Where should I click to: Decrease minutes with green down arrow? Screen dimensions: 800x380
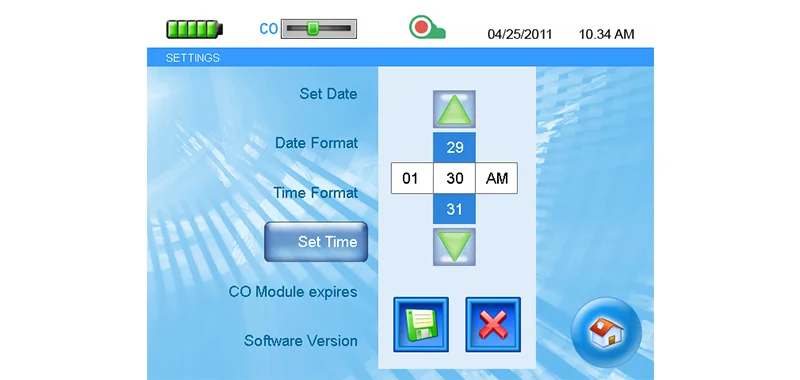(454, 247)
